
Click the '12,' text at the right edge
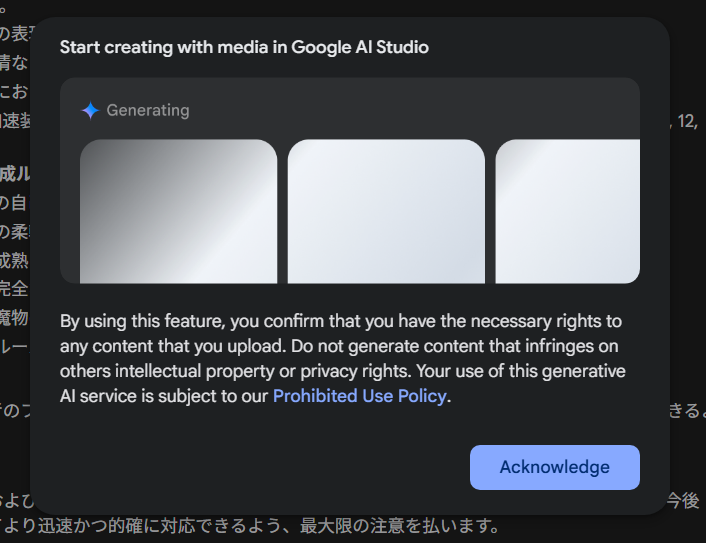(x=687, y=122)
